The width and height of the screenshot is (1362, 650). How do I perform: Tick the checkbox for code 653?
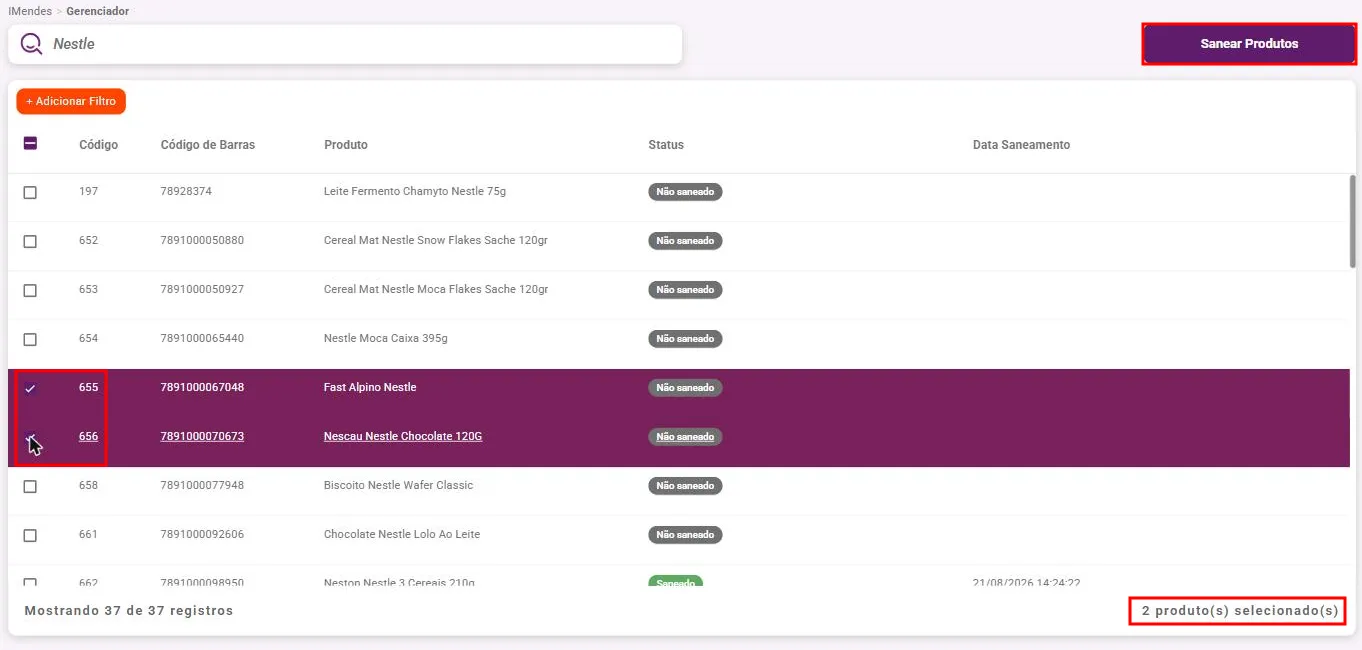click(x=30, y=290)
